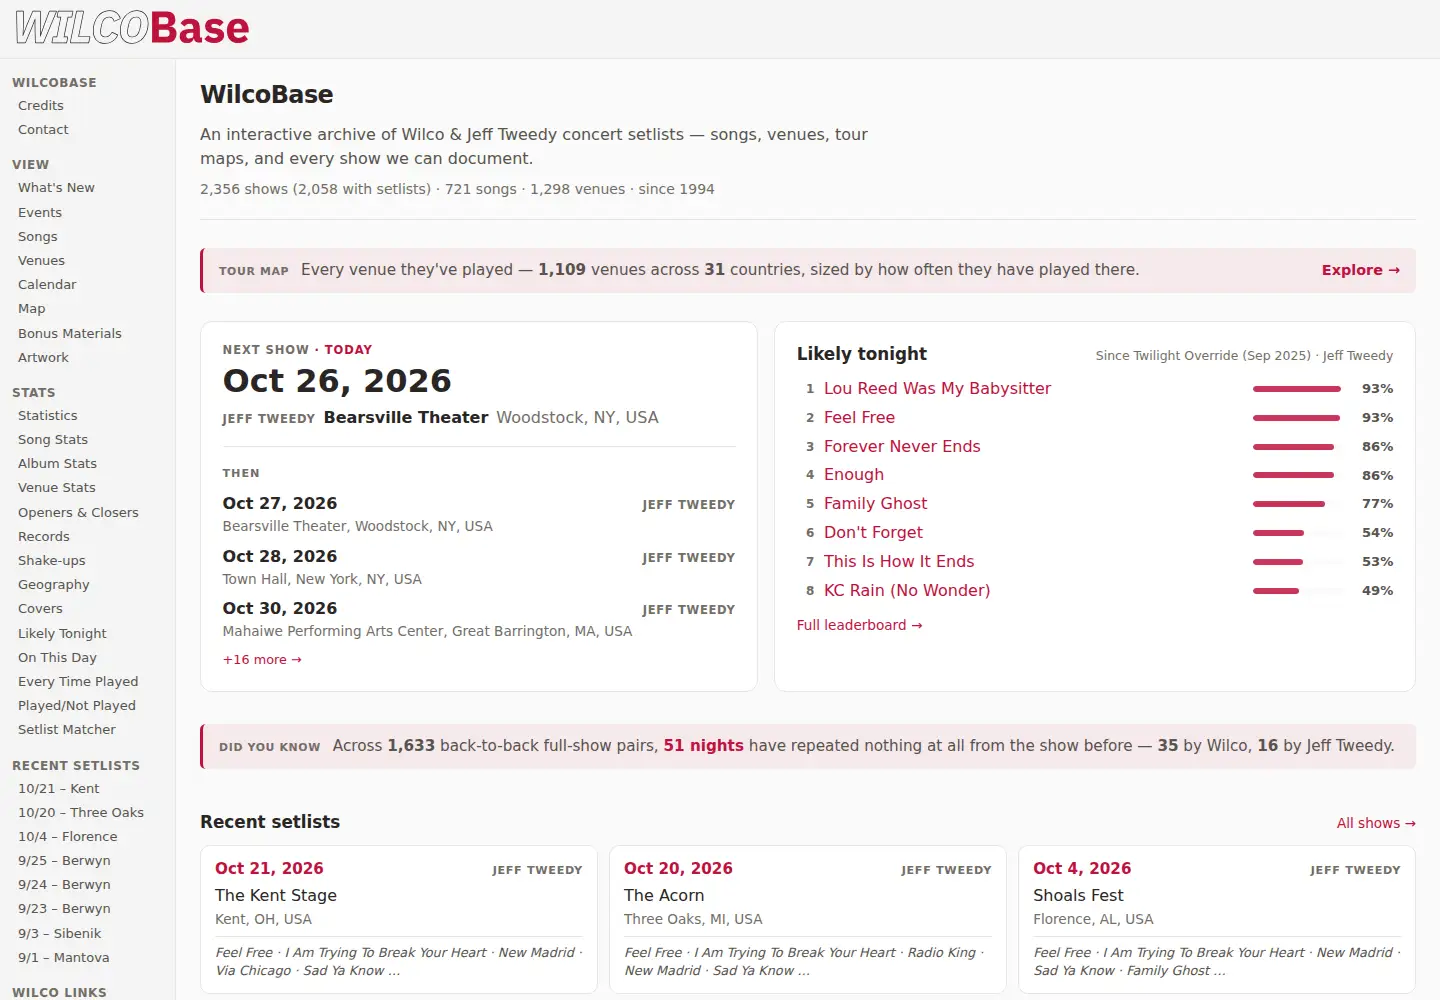
Task: Open the 9/24 – Berwyn setlist
Action: coord(64,885)
